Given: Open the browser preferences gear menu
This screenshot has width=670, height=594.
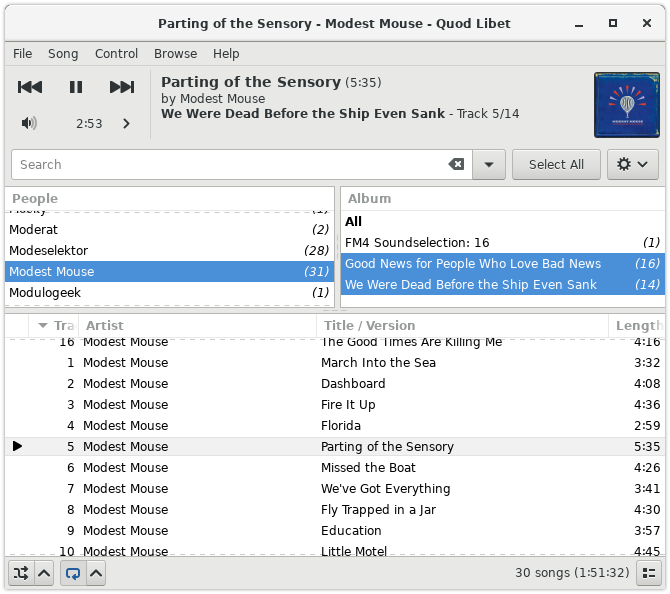Looking at the screenshot, I should (632, 164).
